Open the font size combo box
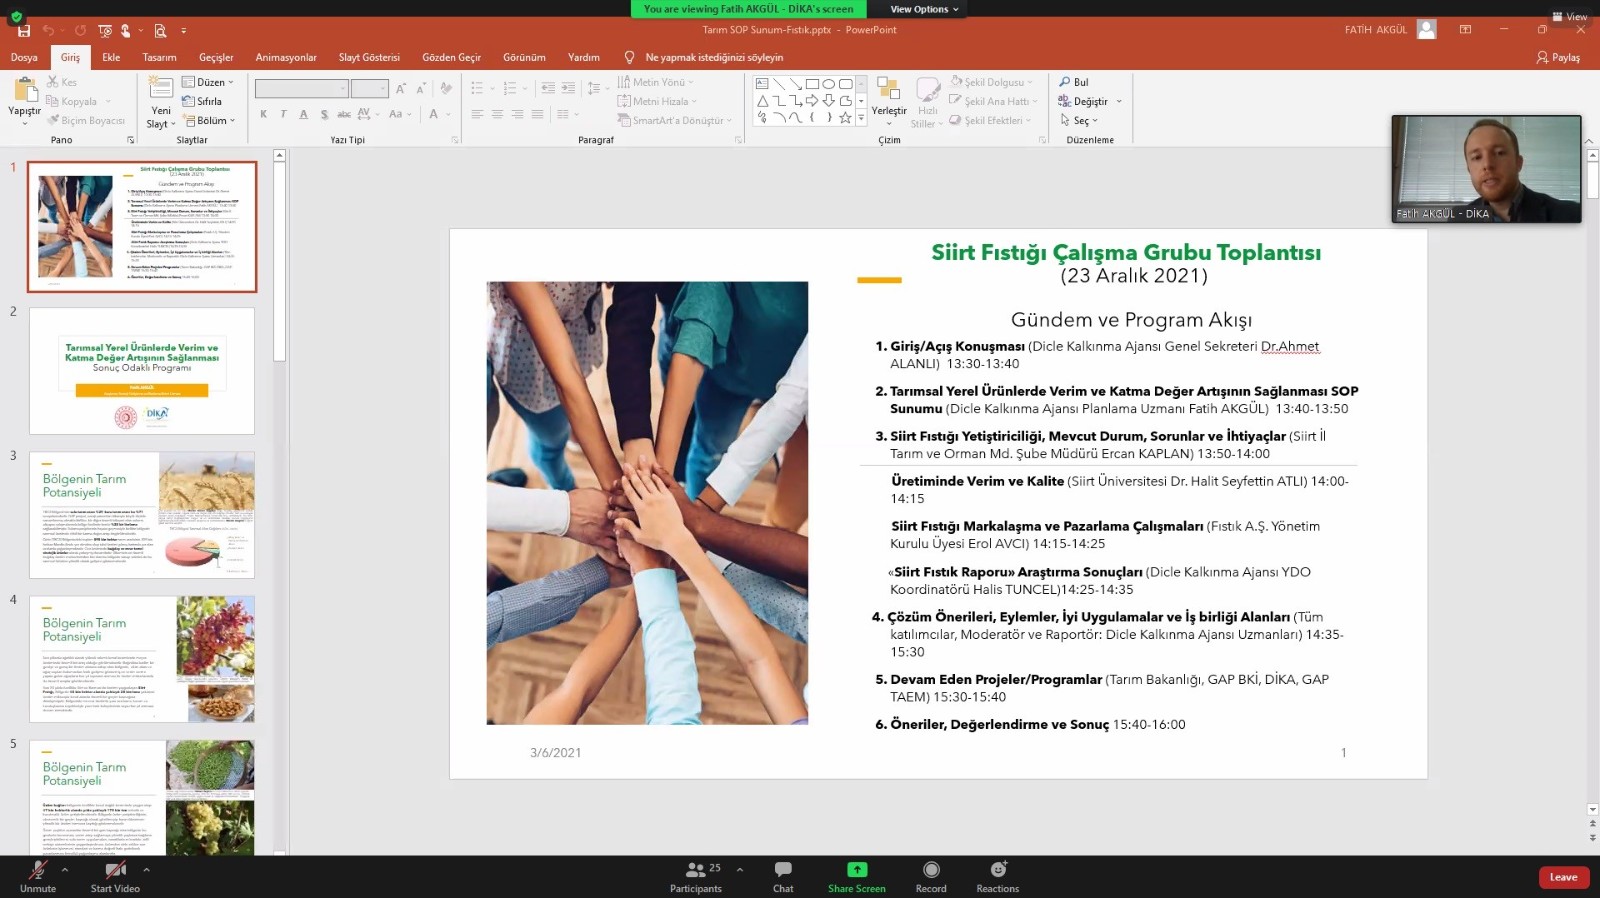Screen dimensions: 1600x898 [369, 88]
